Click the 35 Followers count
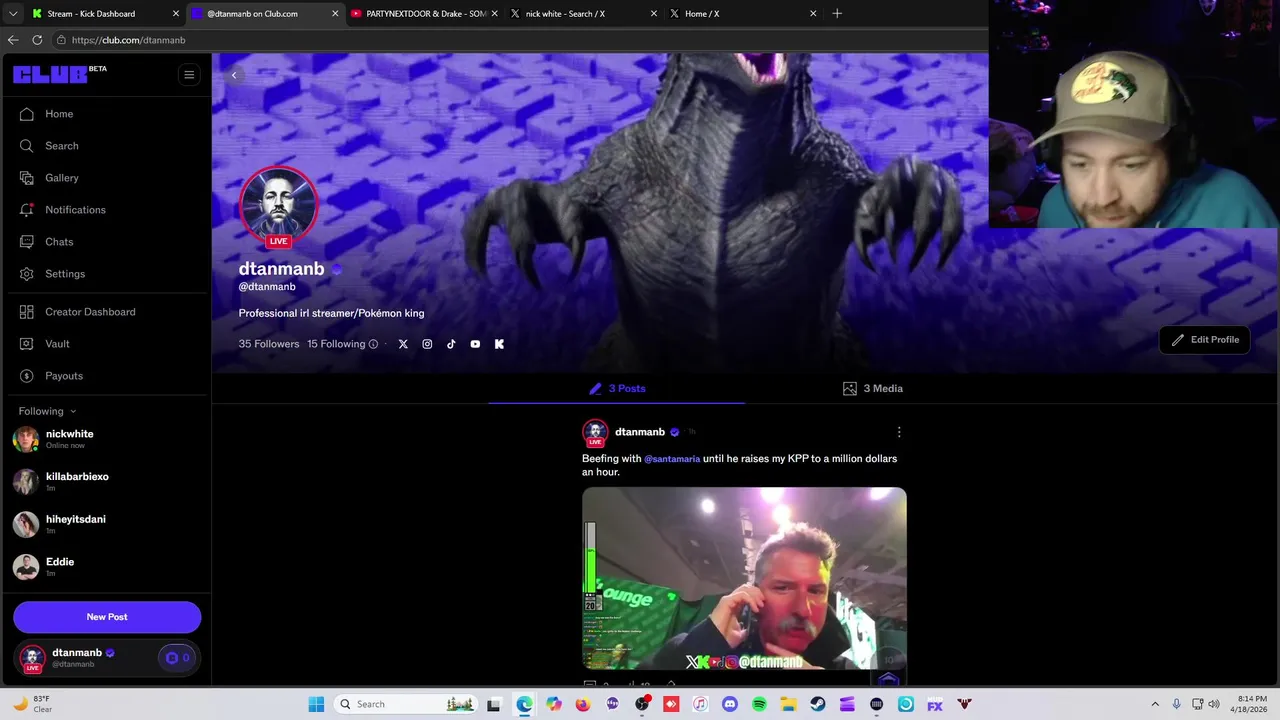 (269, 344)
